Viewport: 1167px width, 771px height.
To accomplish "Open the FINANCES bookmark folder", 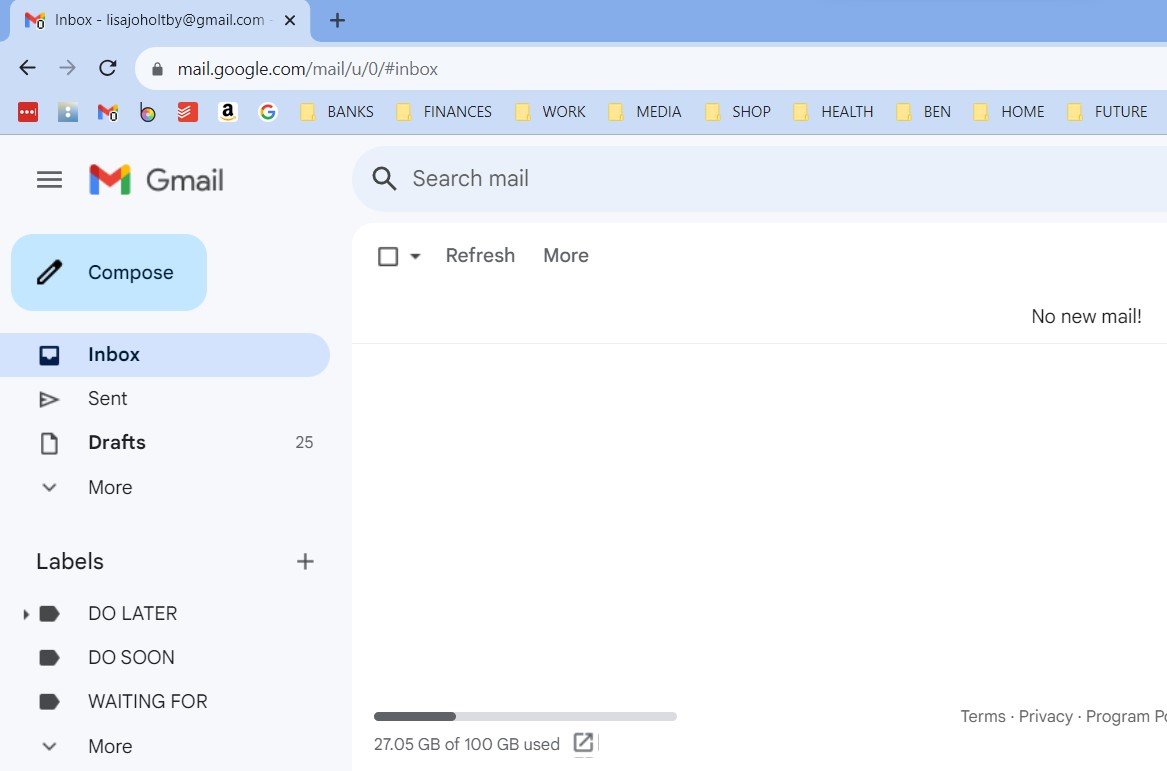I will pos(444,112).
